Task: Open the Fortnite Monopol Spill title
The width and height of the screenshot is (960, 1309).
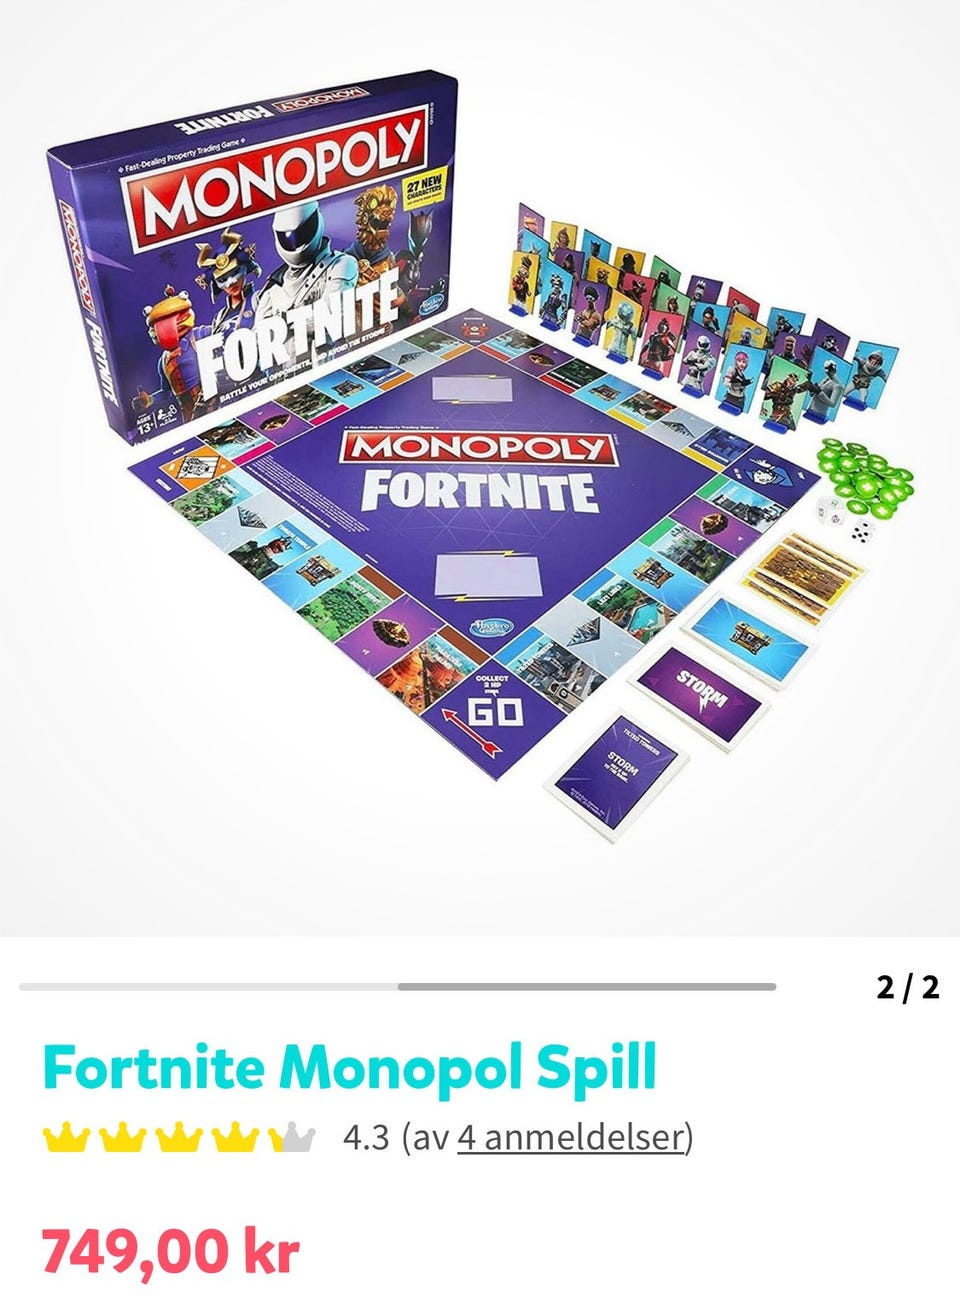Action: tap(349, 1068)
